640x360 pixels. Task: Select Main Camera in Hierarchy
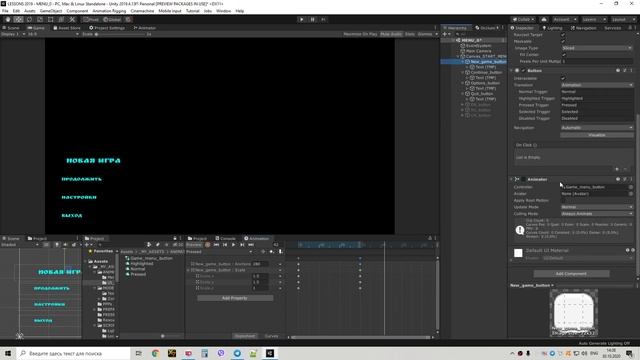pos(478,51)
